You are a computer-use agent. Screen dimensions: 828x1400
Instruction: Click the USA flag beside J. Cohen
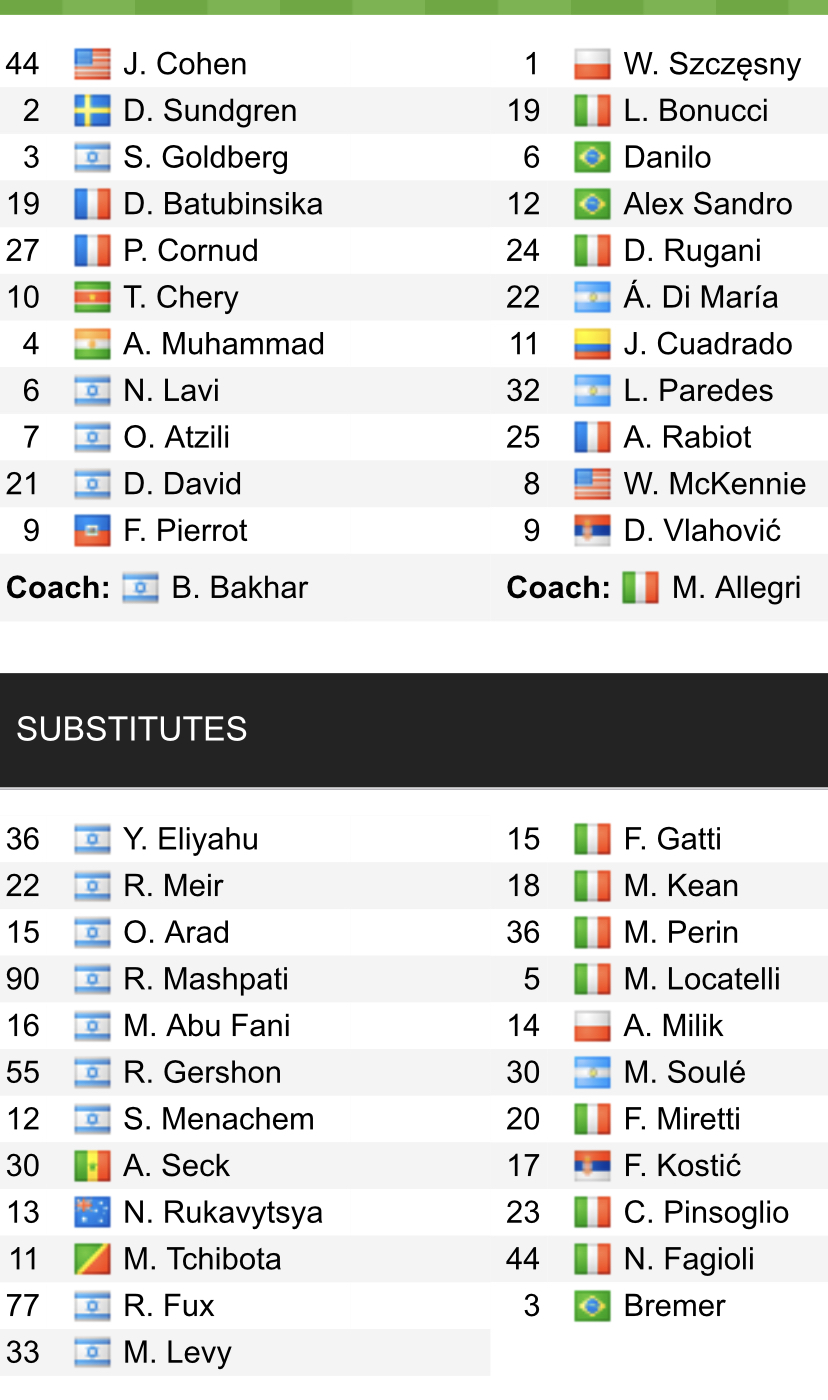92,64
